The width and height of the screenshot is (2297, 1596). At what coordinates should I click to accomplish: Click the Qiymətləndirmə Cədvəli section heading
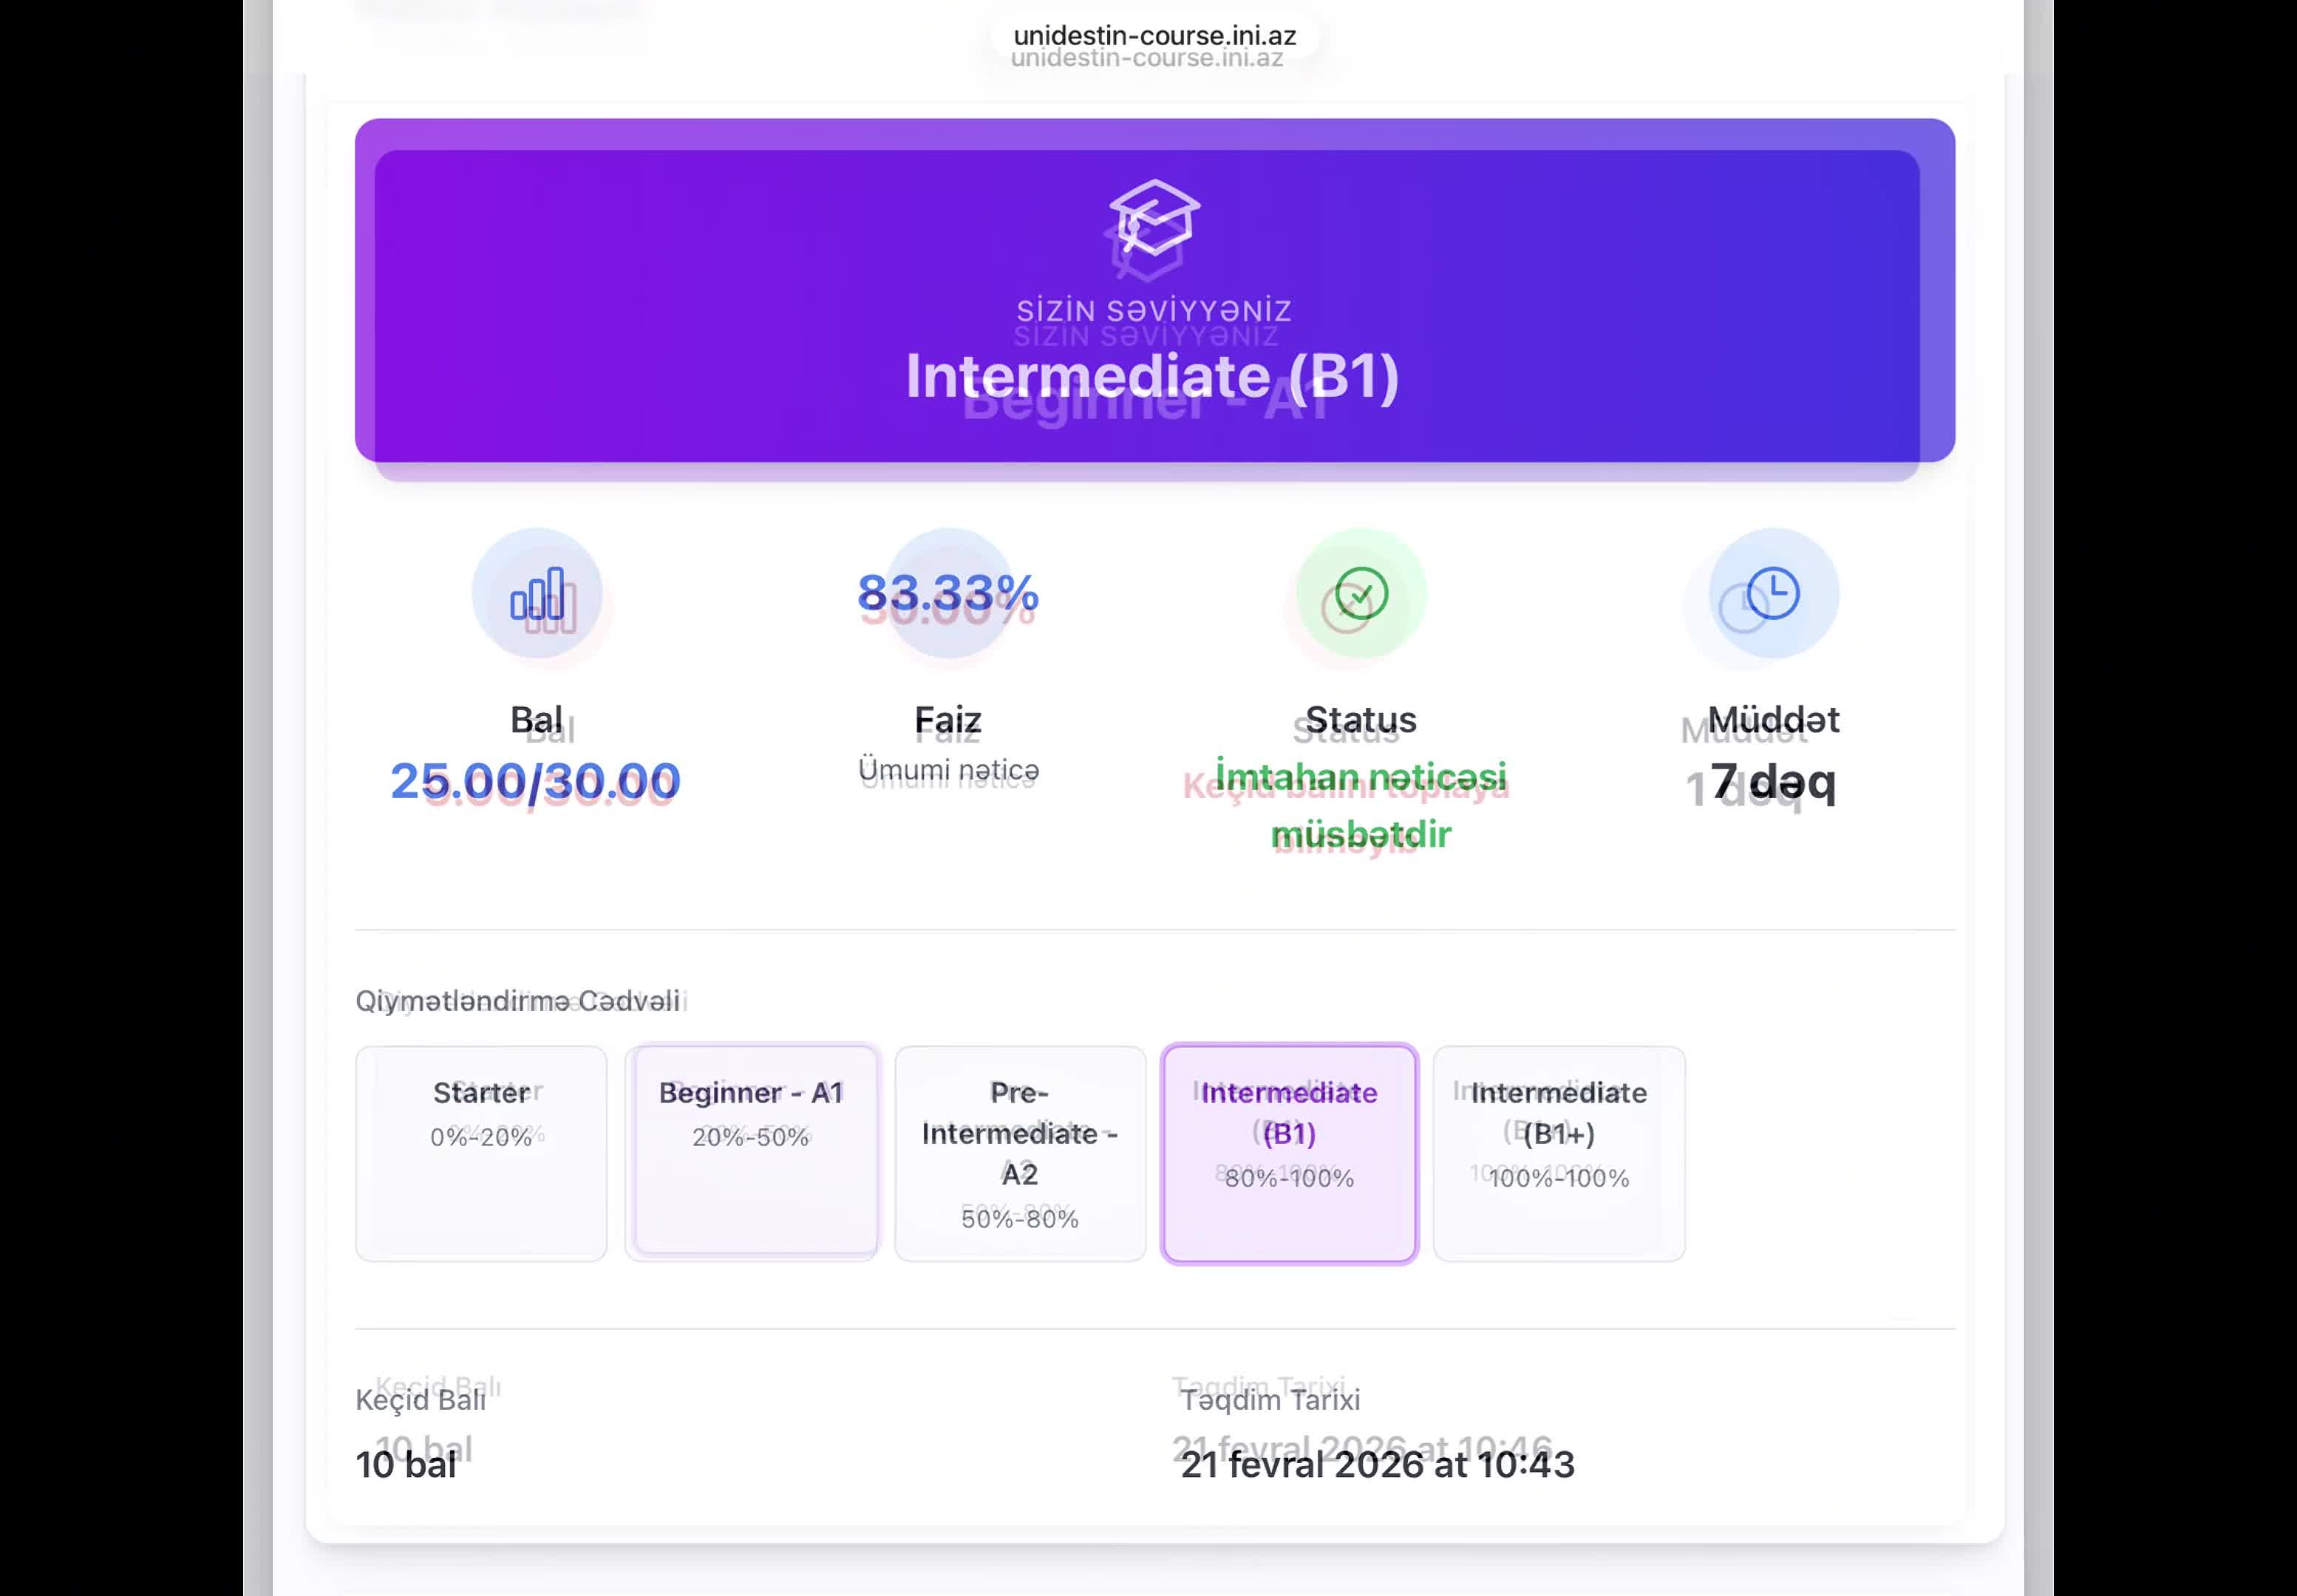[517, 1001]
